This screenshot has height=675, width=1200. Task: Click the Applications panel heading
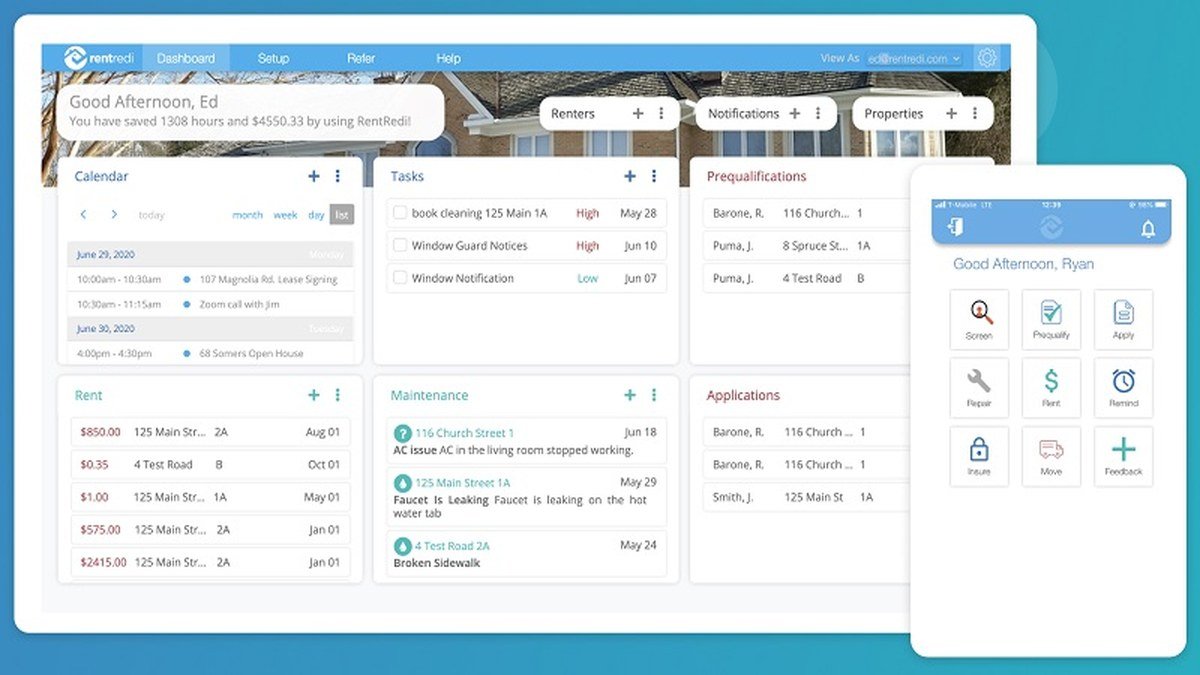743,395
